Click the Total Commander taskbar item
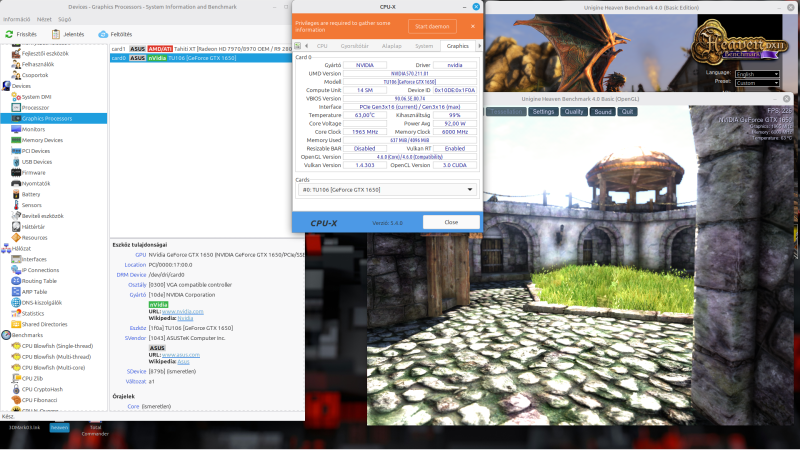 tap(95, 431)
